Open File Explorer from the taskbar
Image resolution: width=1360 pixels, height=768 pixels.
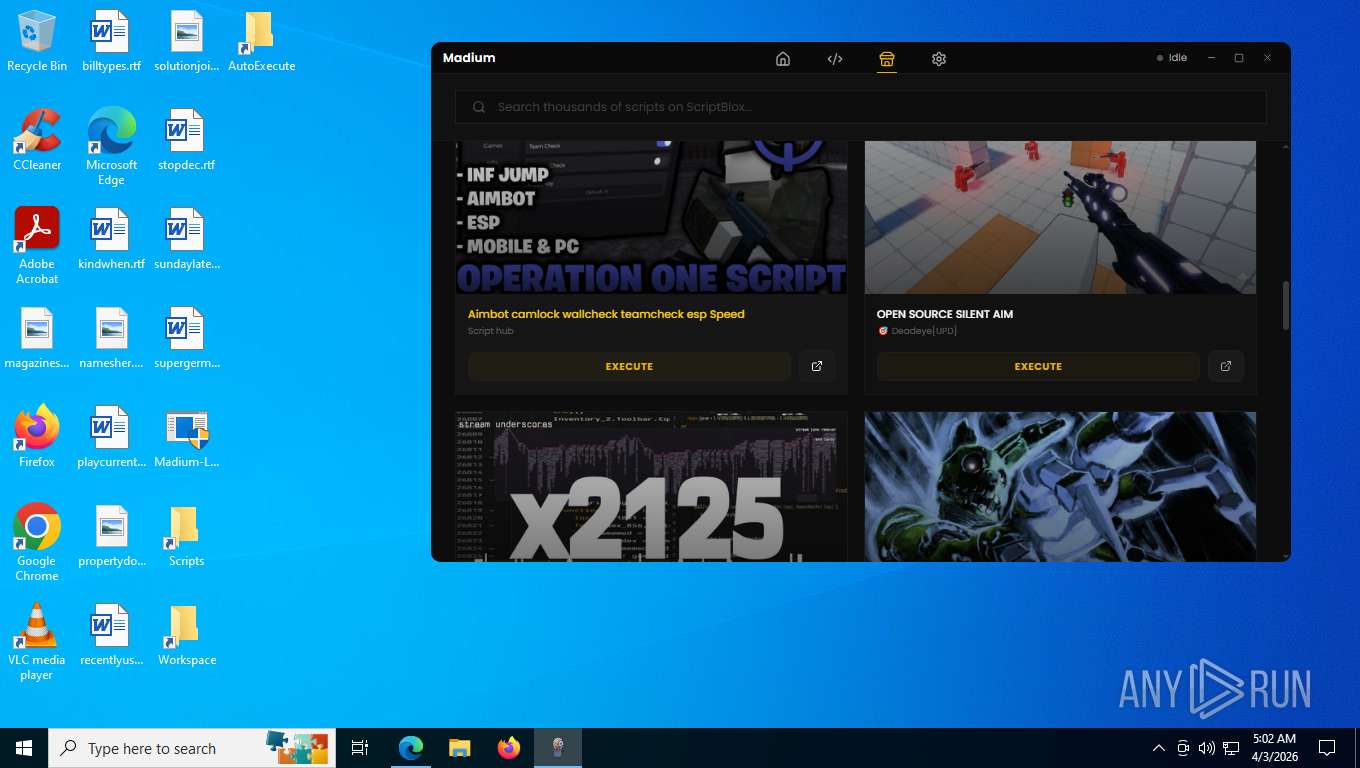[x=459, y=748]
